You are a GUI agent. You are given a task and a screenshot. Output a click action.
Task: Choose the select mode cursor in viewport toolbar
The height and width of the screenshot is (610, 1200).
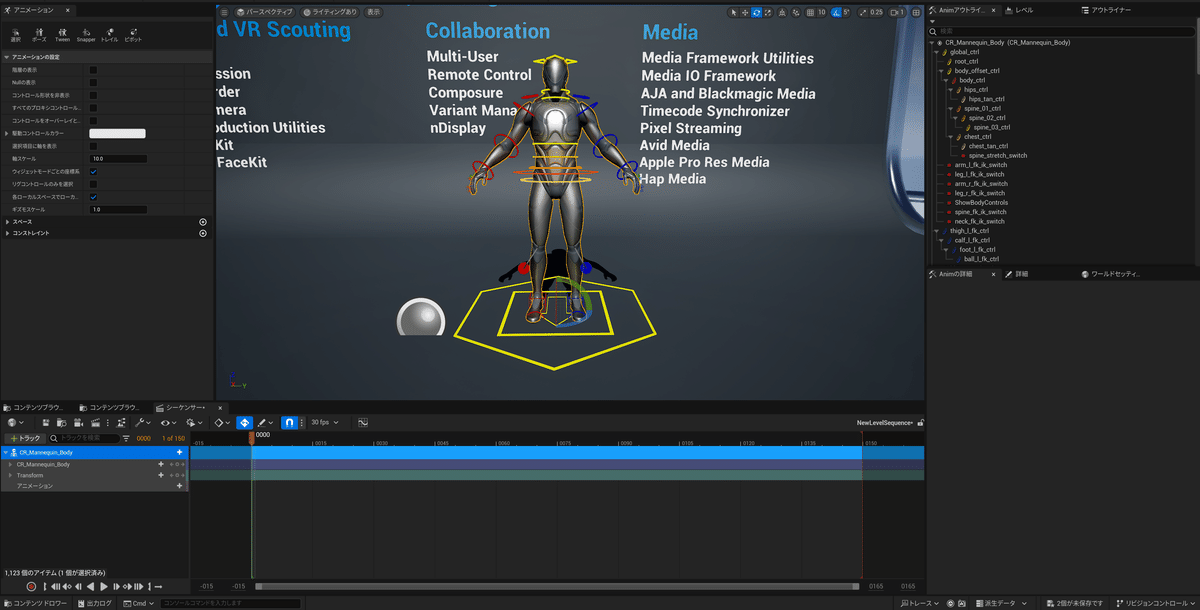click(734, 12)
